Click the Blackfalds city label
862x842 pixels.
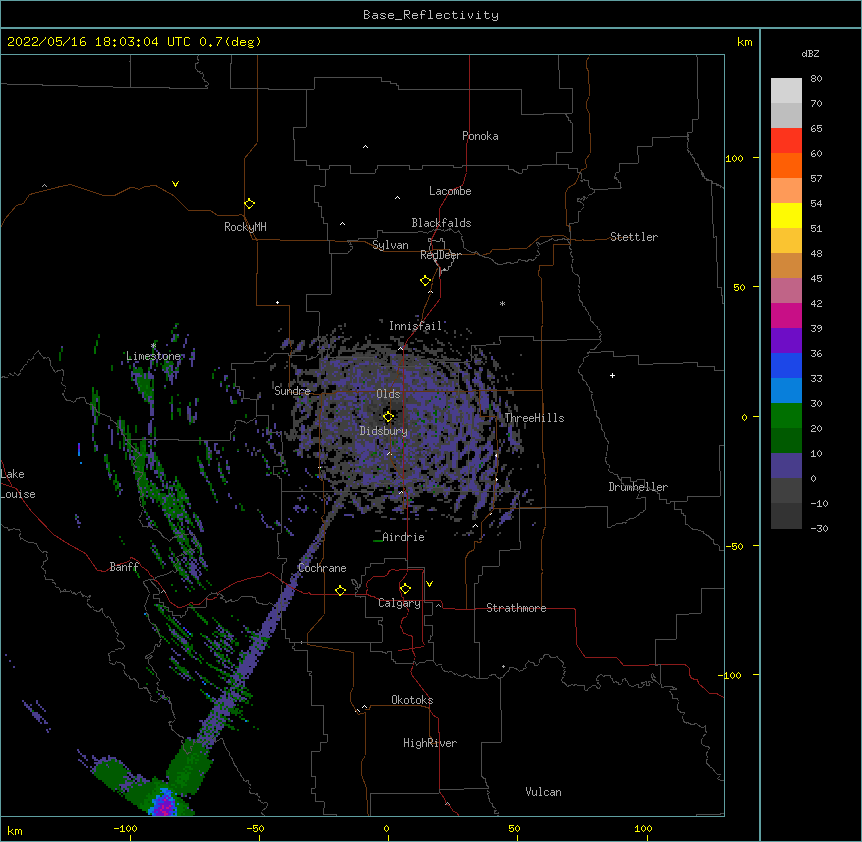click(x=441, y=223)
